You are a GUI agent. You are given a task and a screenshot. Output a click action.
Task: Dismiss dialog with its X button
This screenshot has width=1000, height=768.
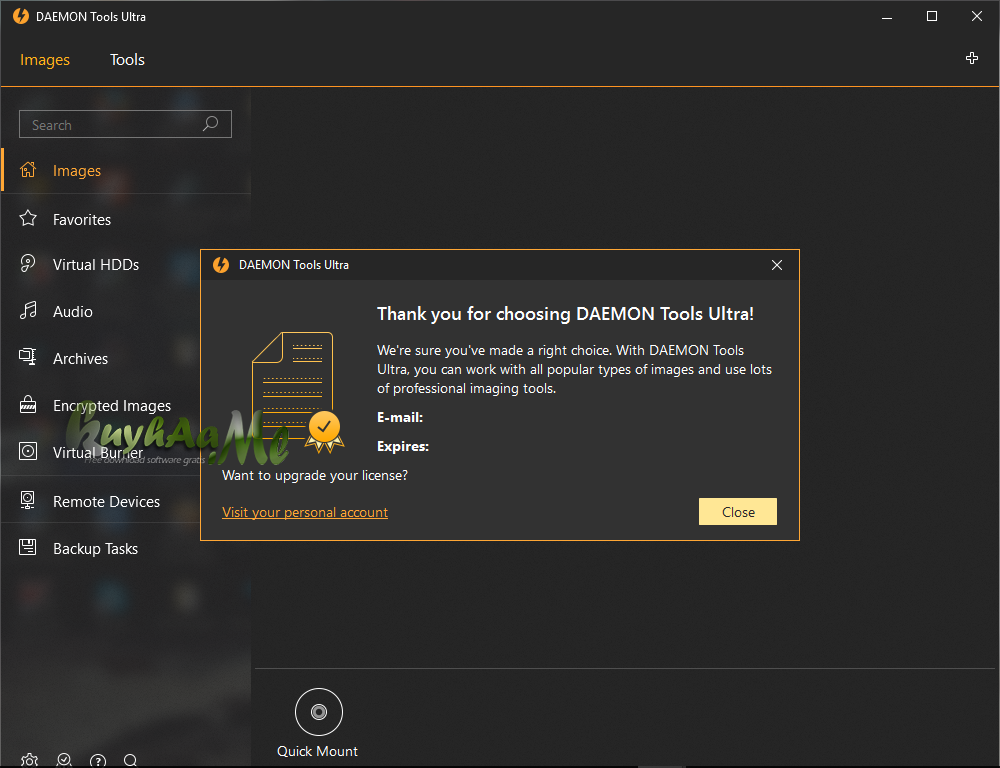coord(777,265)
